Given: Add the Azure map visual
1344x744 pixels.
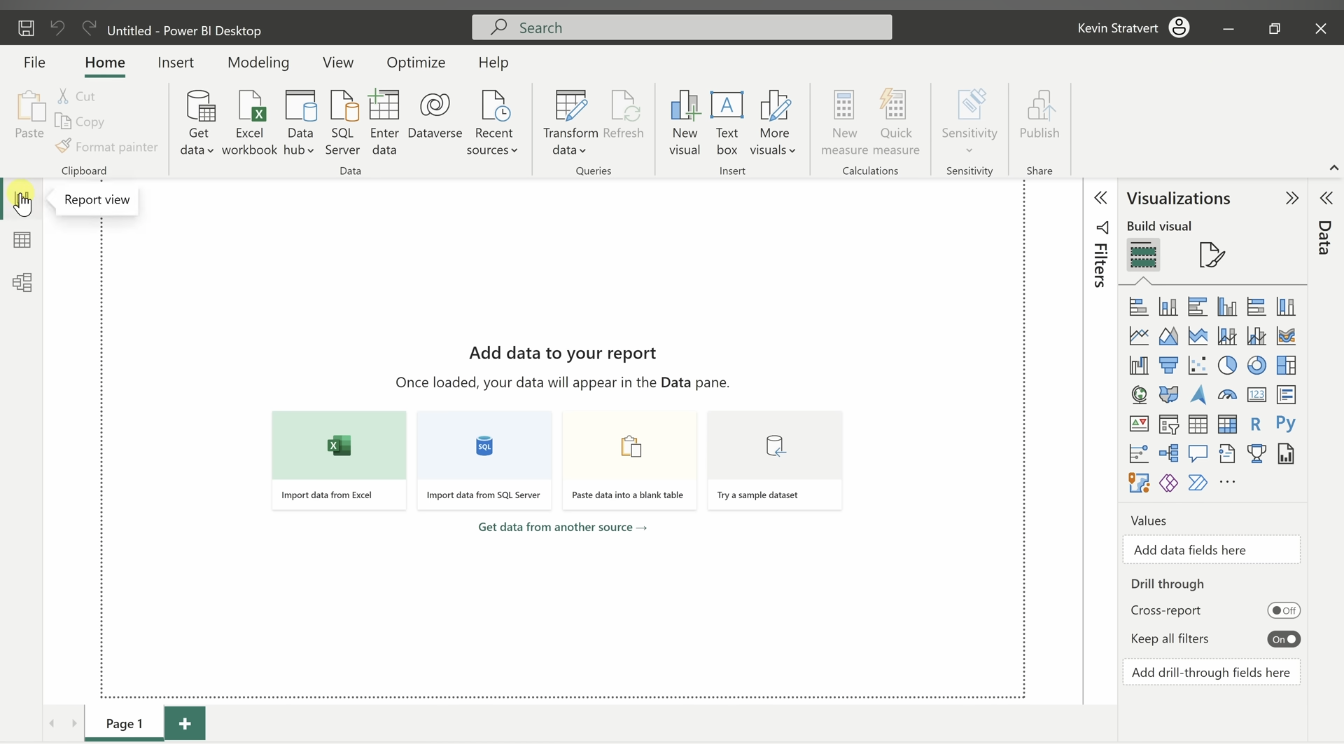Looking at the screenshot, I should click(x=1197, y=395).
